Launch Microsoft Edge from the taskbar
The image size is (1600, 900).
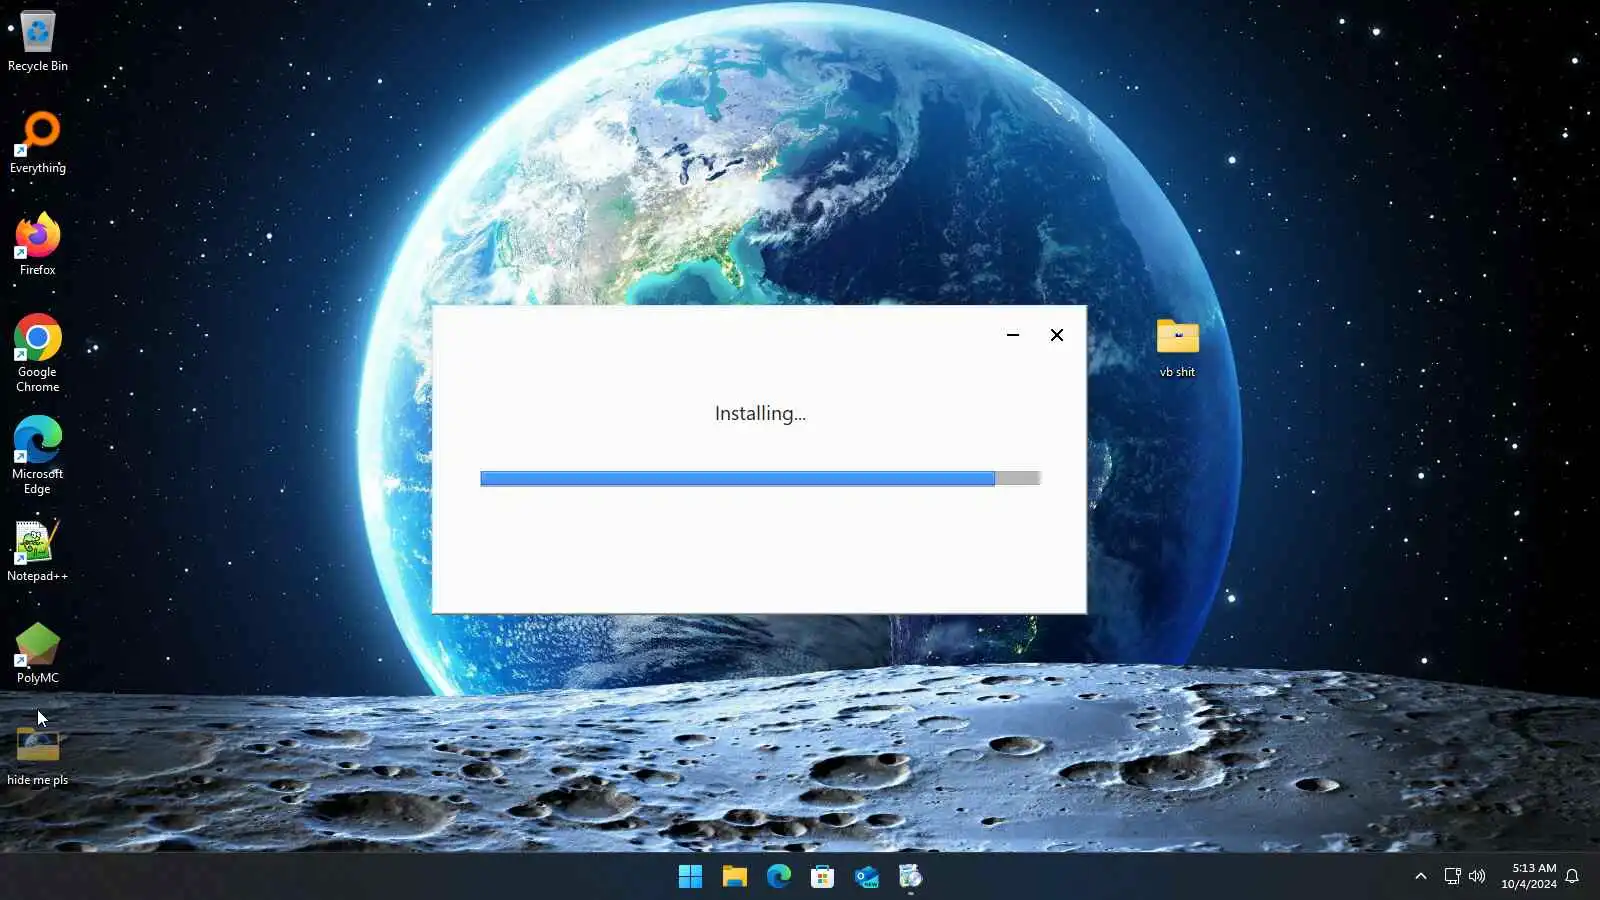779,877
